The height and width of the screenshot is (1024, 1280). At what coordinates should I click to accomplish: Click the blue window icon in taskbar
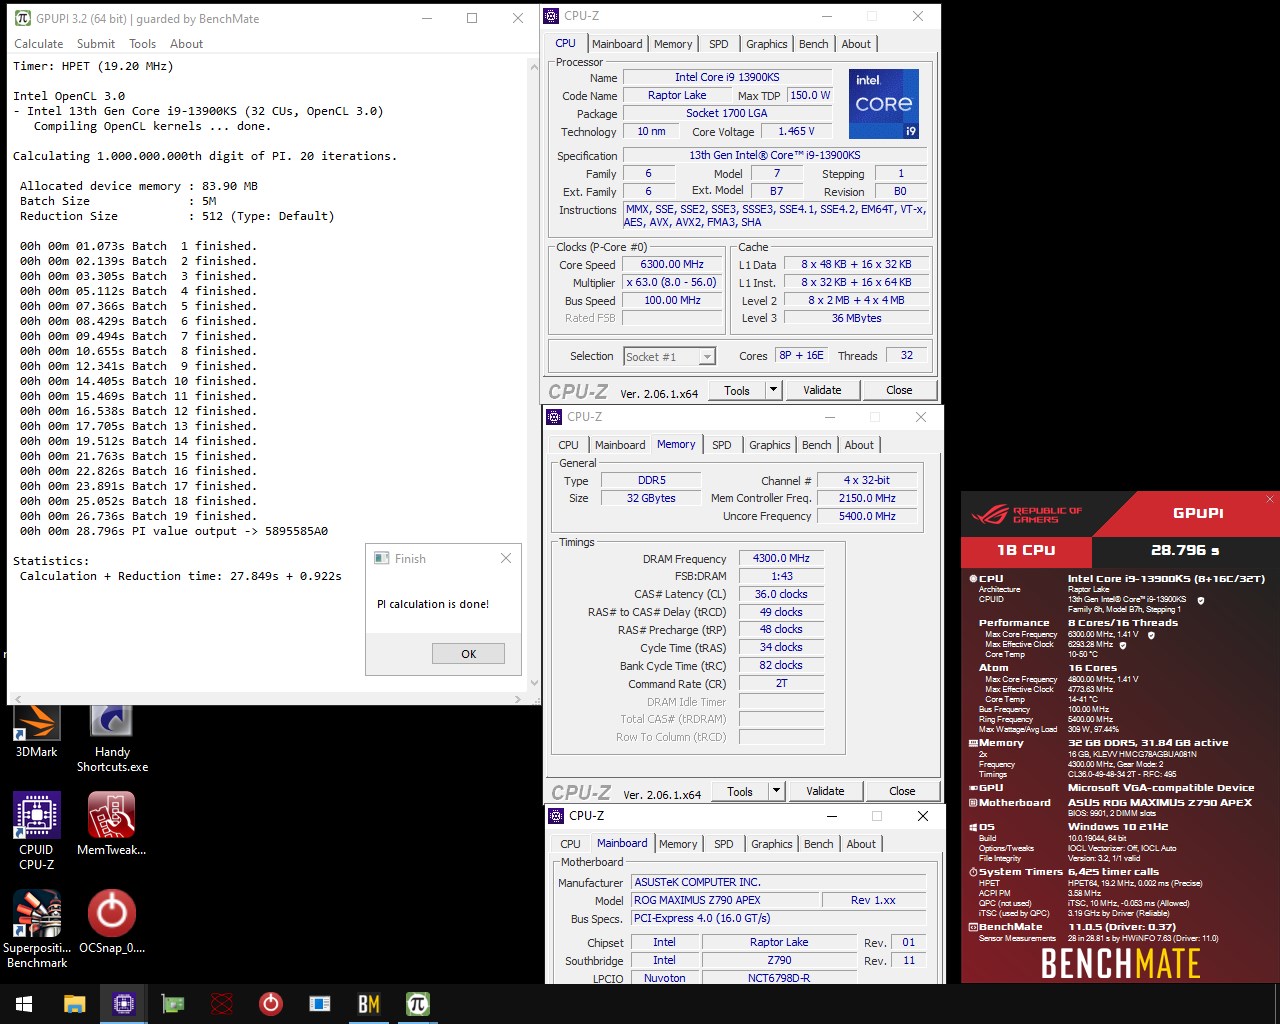[x=320, y=1003]
